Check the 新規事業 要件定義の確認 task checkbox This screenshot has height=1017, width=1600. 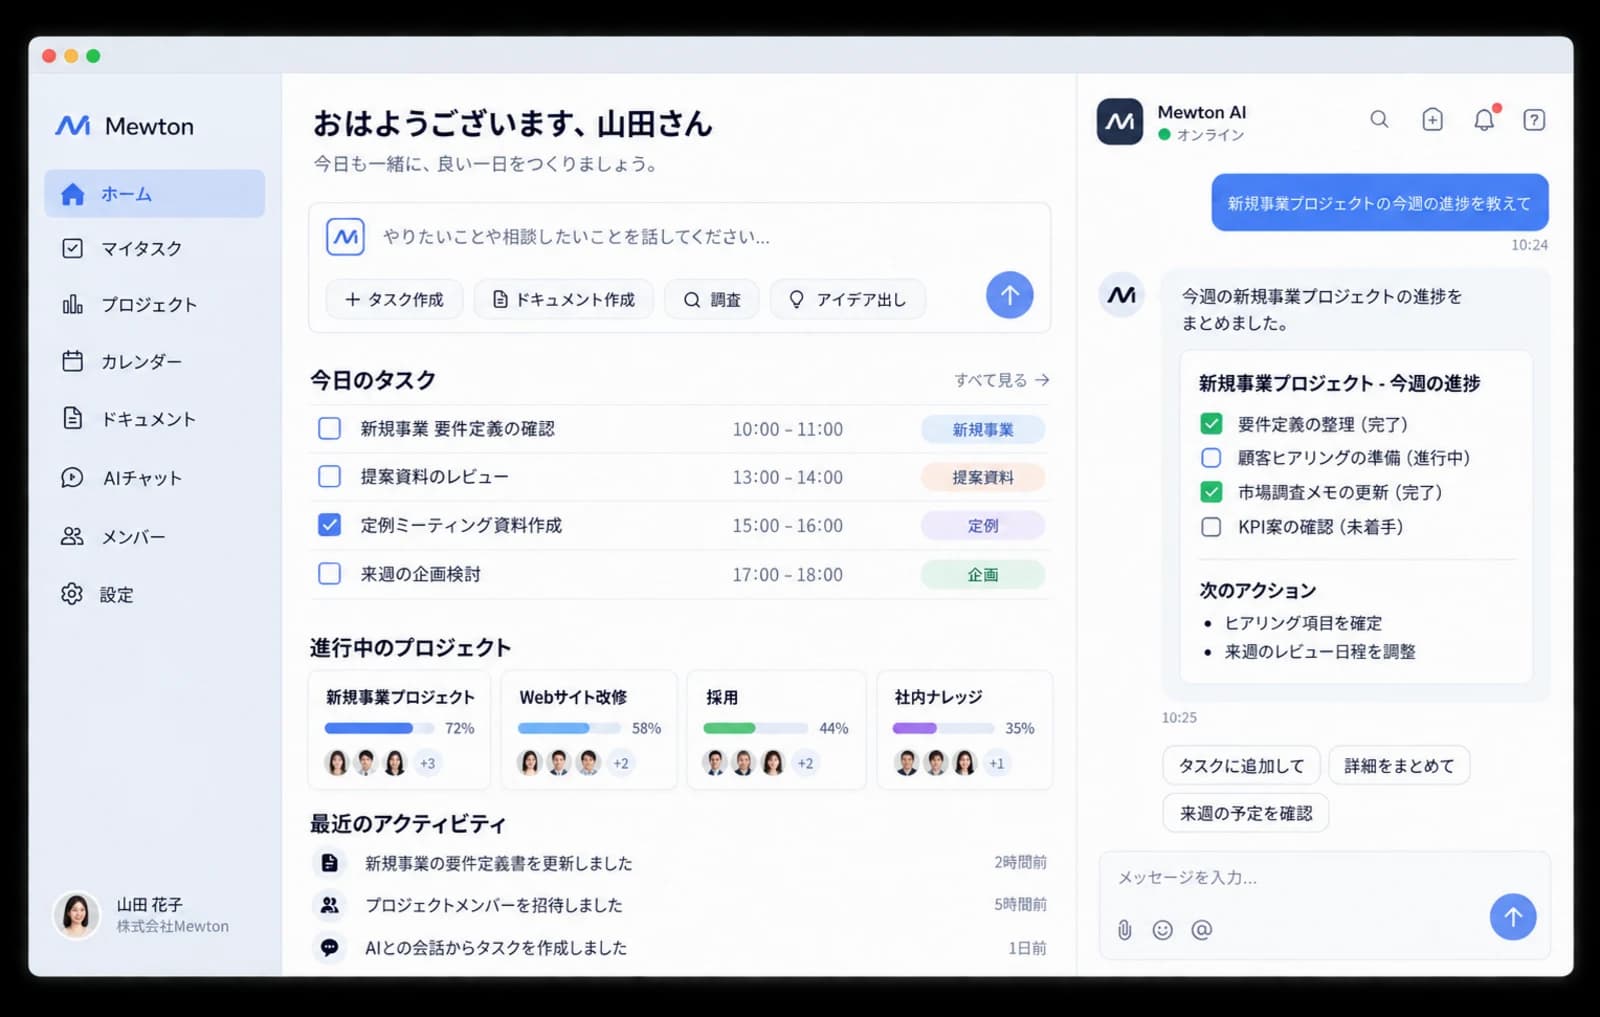pos(329,429)
